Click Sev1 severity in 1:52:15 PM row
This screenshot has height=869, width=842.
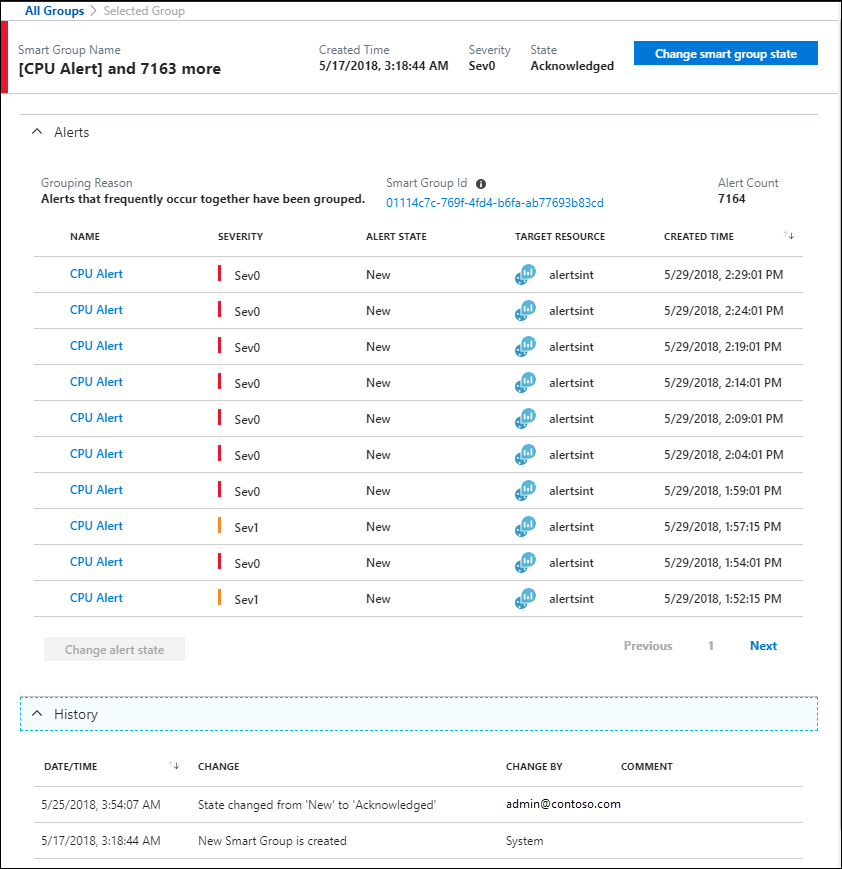click(x=246, y=600)
